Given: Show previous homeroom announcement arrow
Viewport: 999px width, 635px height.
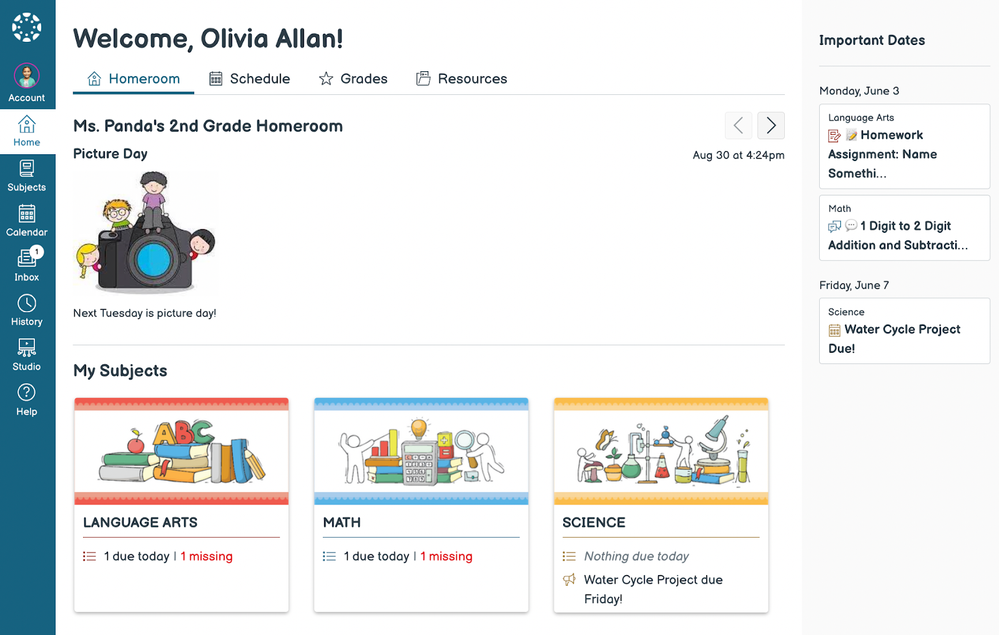Looking at the screenshot, I should (739, 125).
